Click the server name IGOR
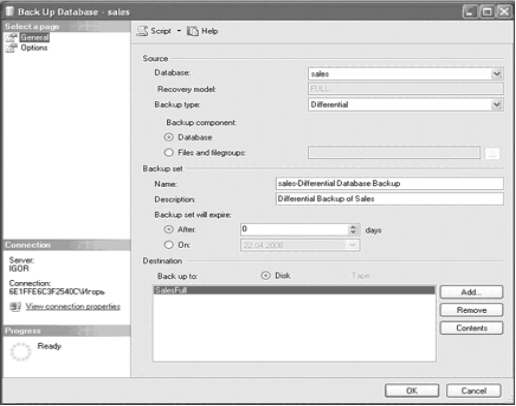 [19, 269]
